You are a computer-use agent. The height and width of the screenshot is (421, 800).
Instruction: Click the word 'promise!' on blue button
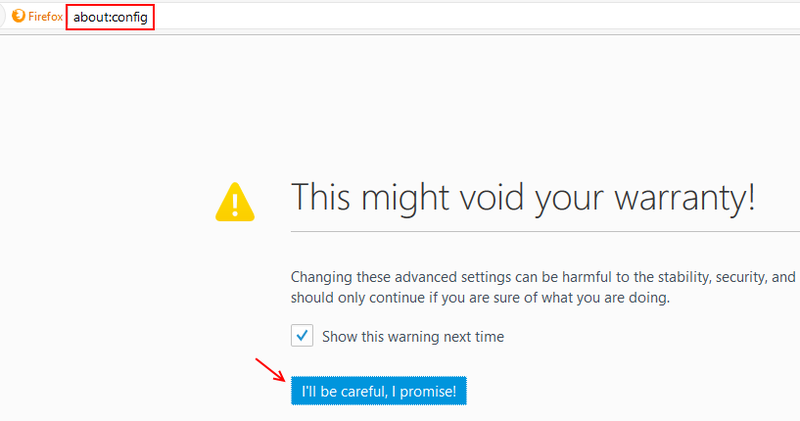click(x=428, y=392)
